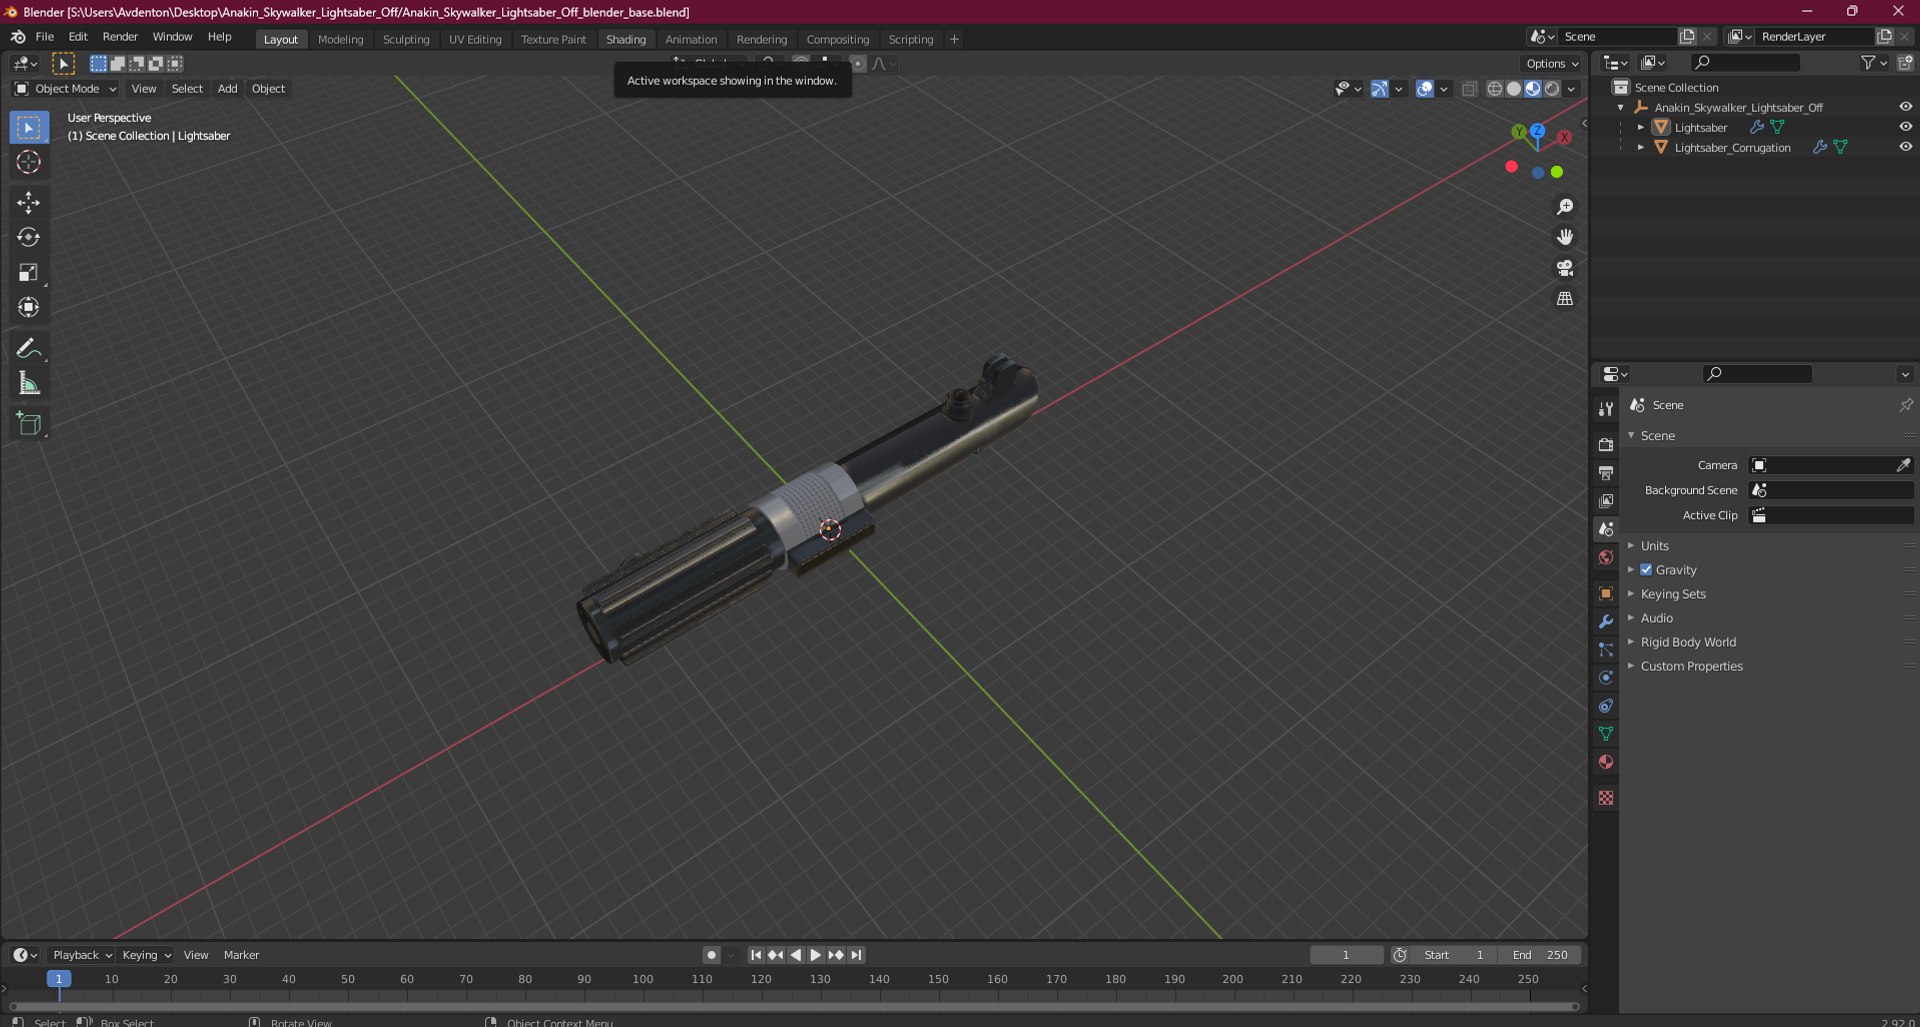Switch to solid shading
The height and width of the screenshot is (1027, 1920).
click(1513, 89)
